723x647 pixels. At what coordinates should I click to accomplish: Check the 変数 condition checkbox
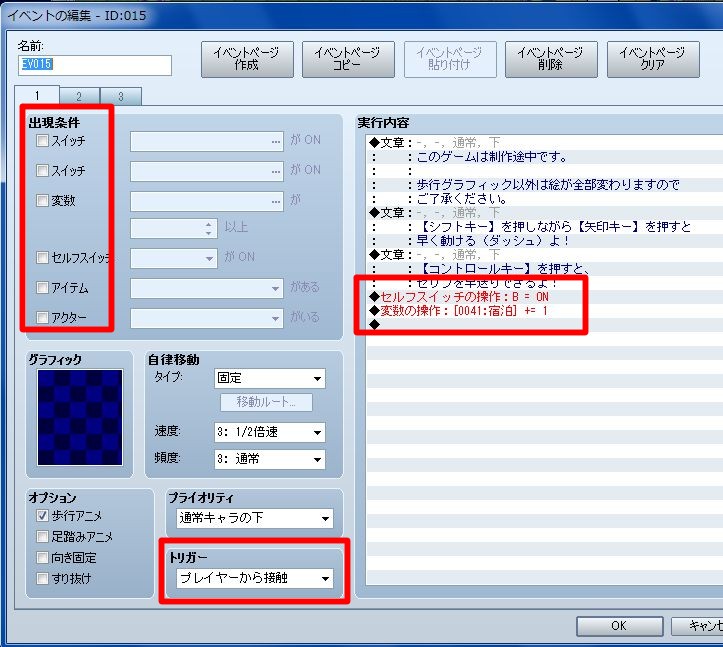[42, 200]
